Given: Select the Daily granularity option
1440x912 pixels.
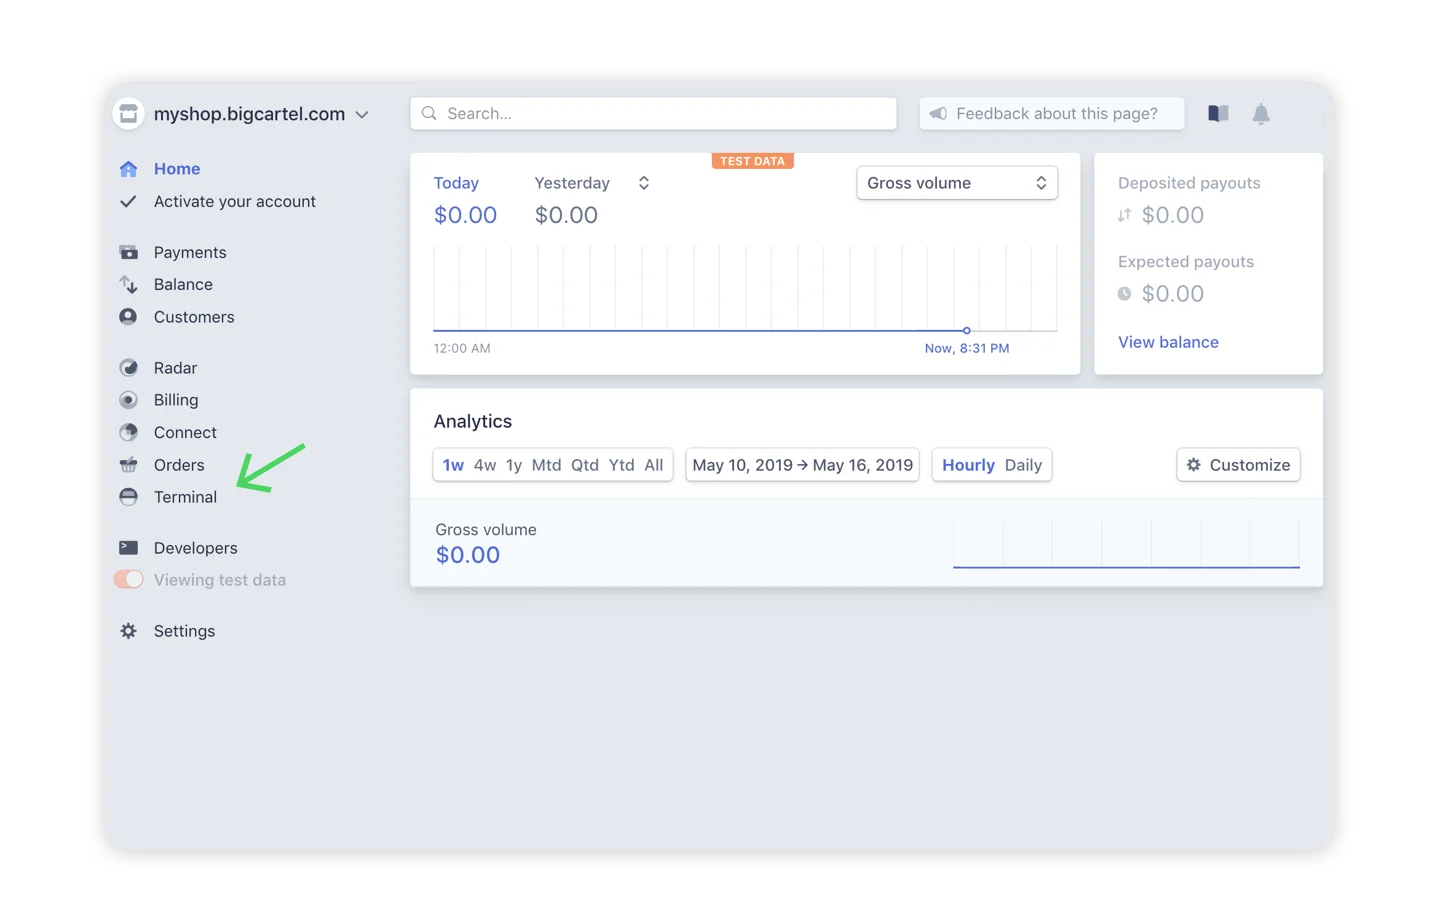Looking at the screenshot, I should coord(1023,465).
